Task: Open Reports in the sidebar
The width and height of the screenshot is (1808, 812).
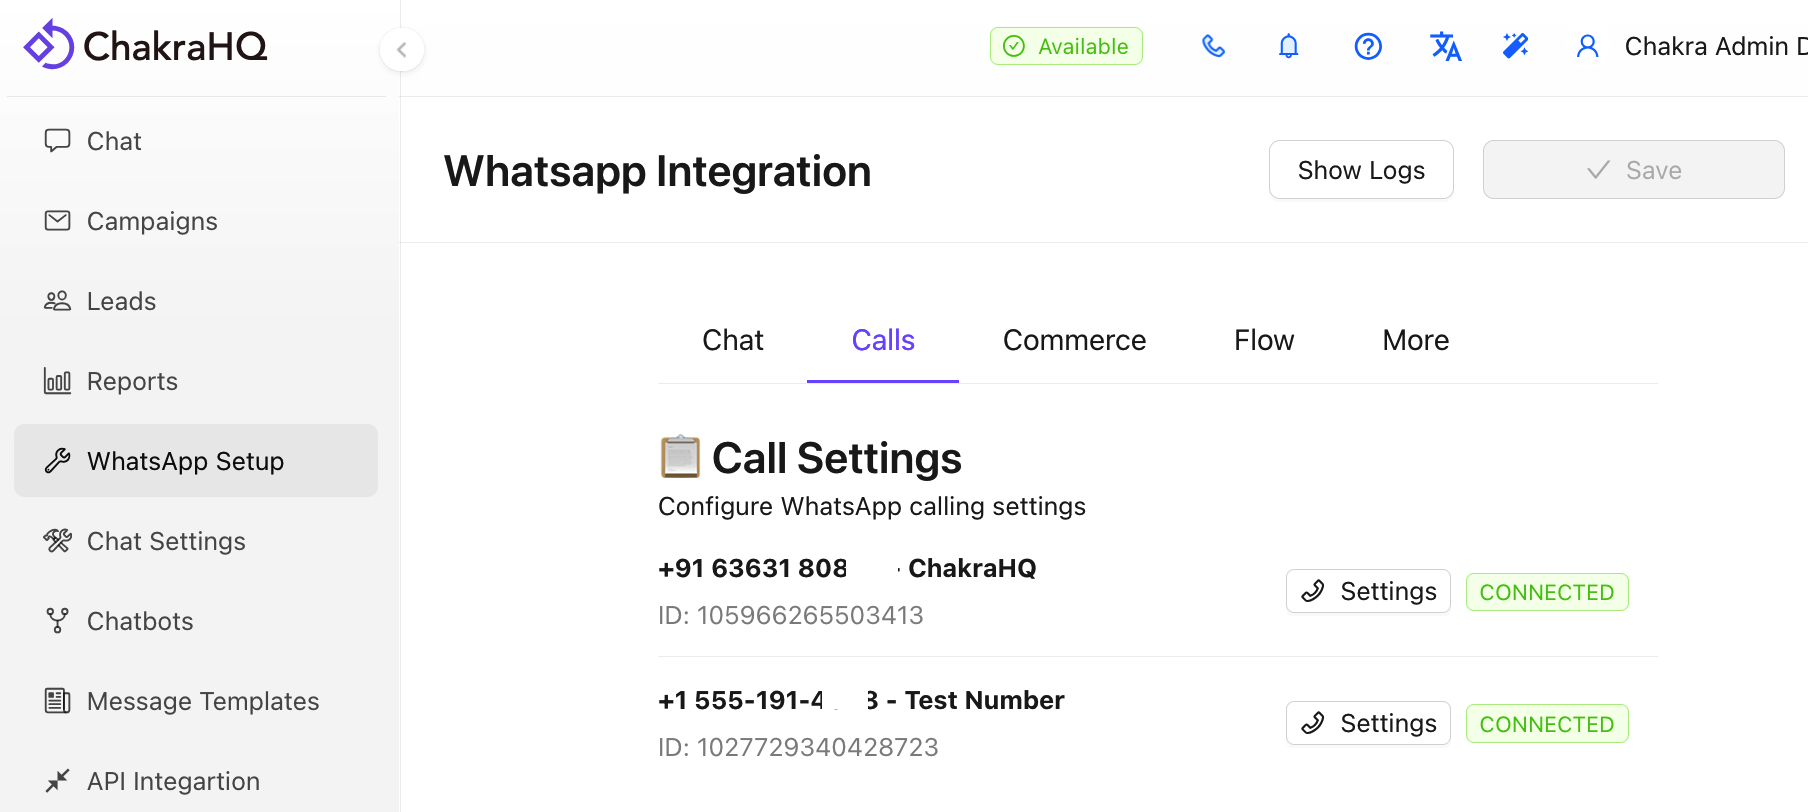Action: click(196, 381)
